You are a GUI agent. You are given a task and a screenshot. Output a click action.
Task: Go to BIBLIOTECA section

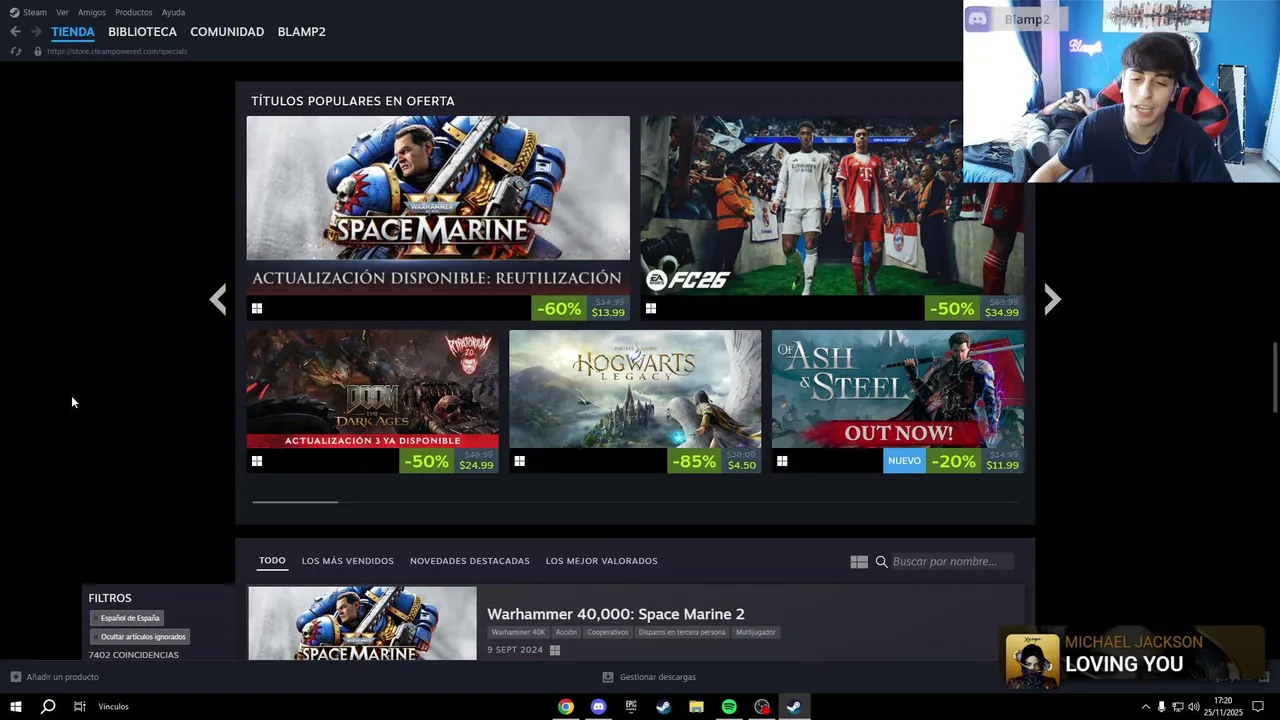tap(142, 32)
